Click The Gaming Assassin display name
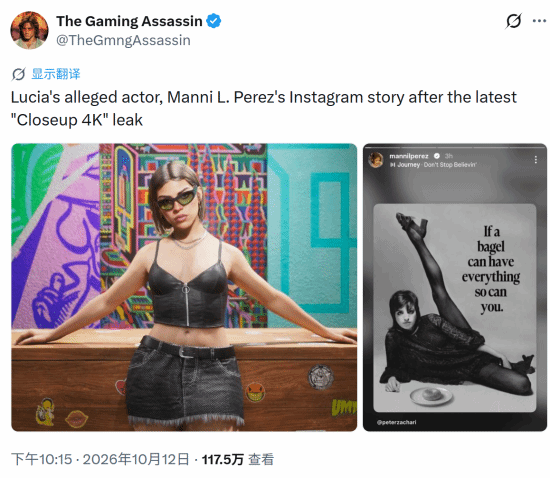The height and width of the screenshot is (478, 550). coord(129,21)
